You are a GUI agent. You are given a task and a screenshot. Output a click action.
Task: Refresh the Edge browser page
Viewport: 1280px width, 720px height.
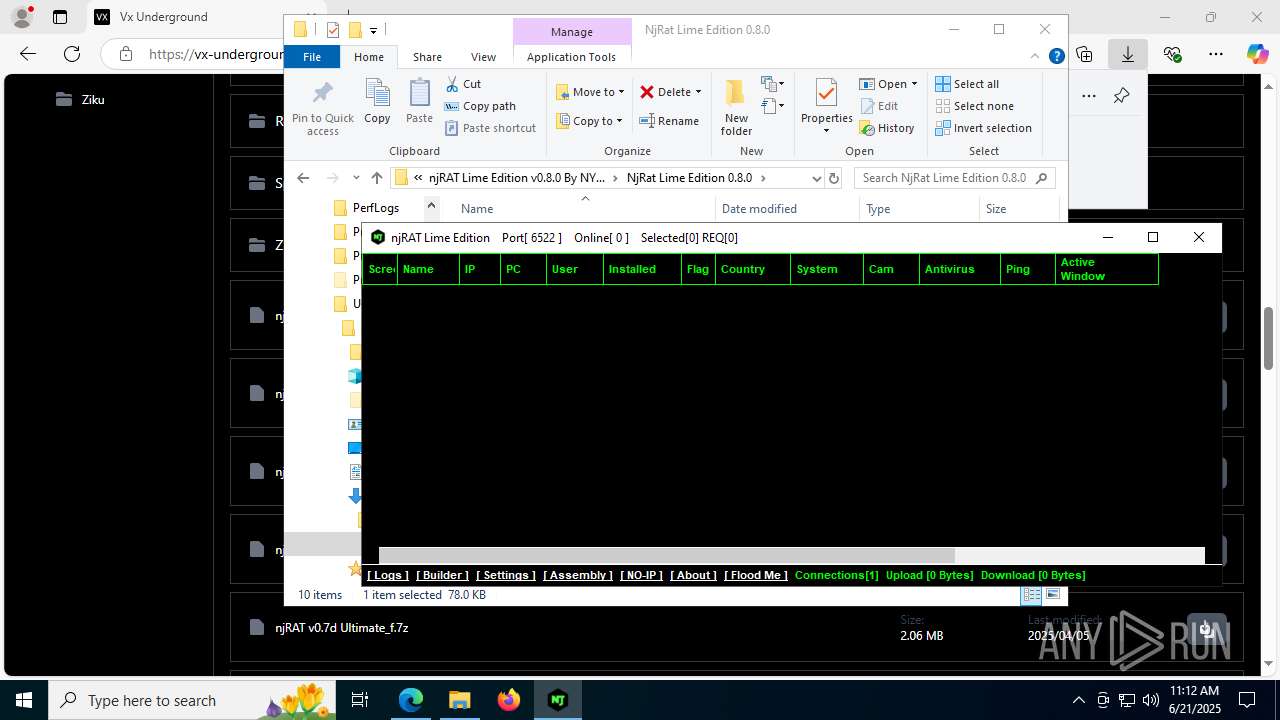click(71, 54)
